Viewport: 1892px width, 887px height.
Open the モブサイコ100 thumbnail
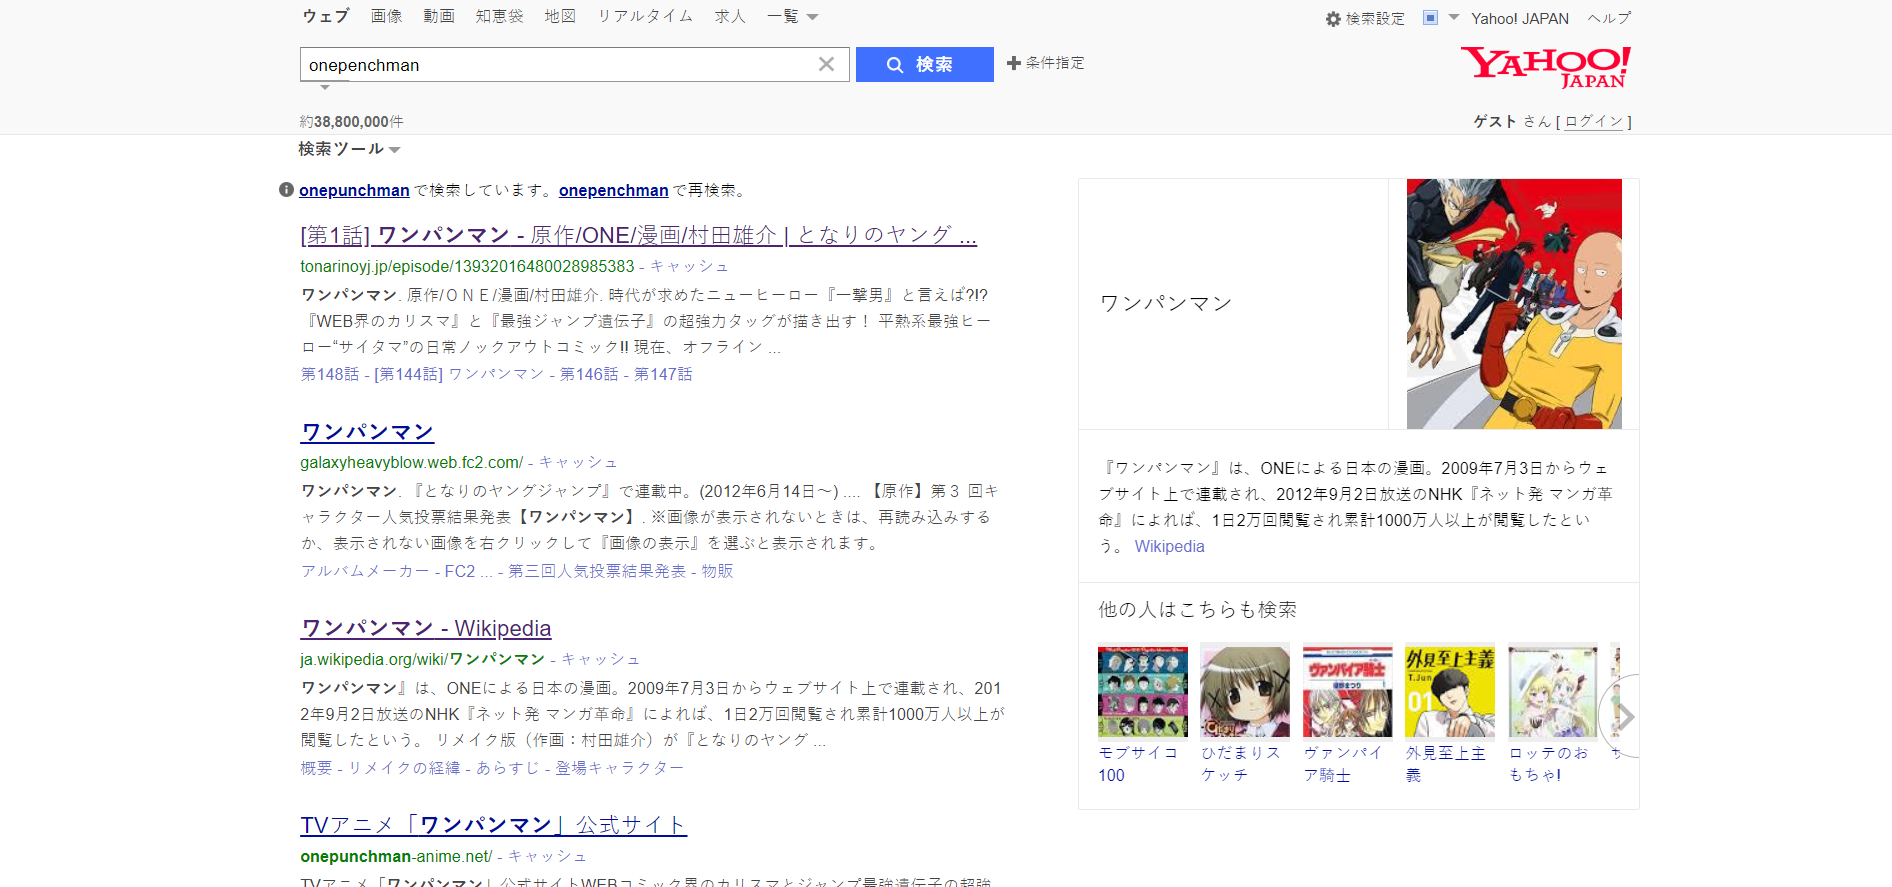1143,690
